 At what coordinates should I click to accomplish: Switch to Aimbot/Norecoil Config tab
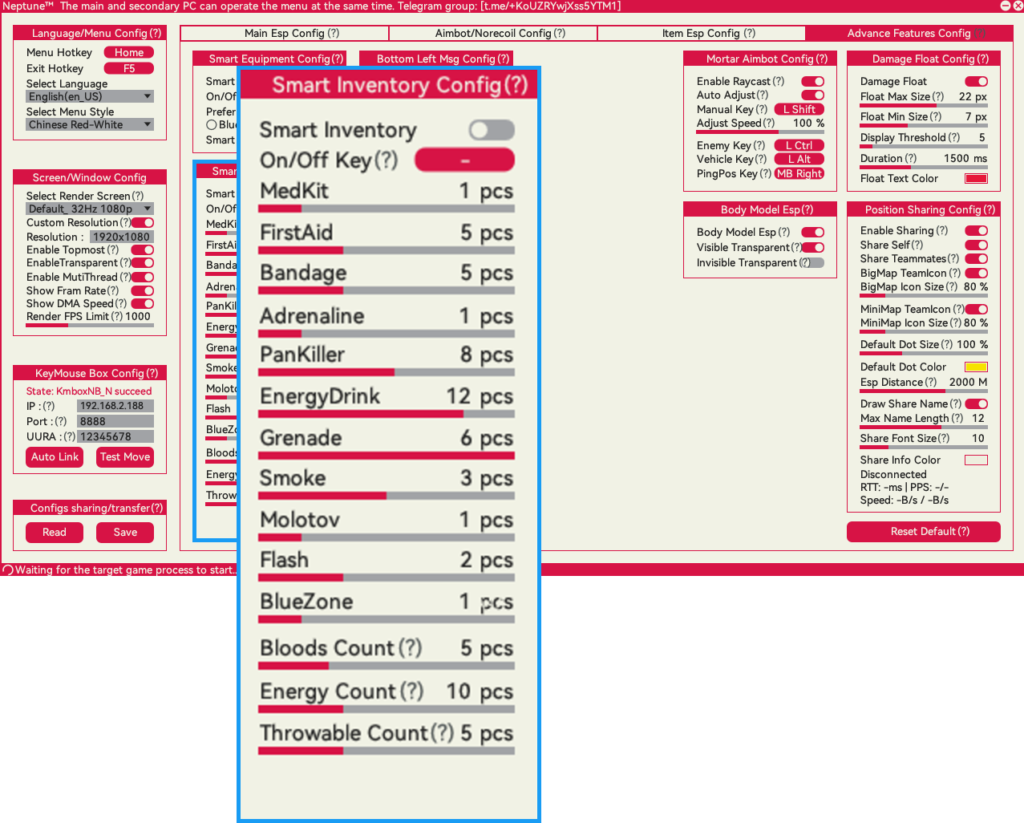click(x=493, y=33)
